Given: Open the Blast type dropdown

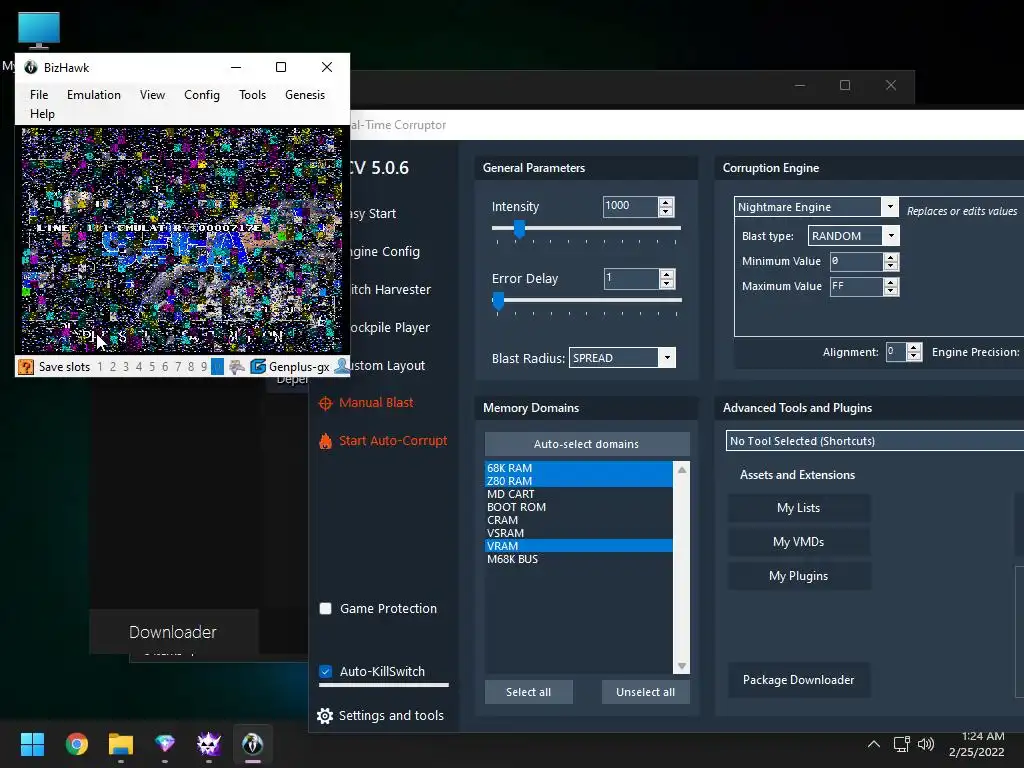Looking at the screenshot, I should [x=891, y=236].
